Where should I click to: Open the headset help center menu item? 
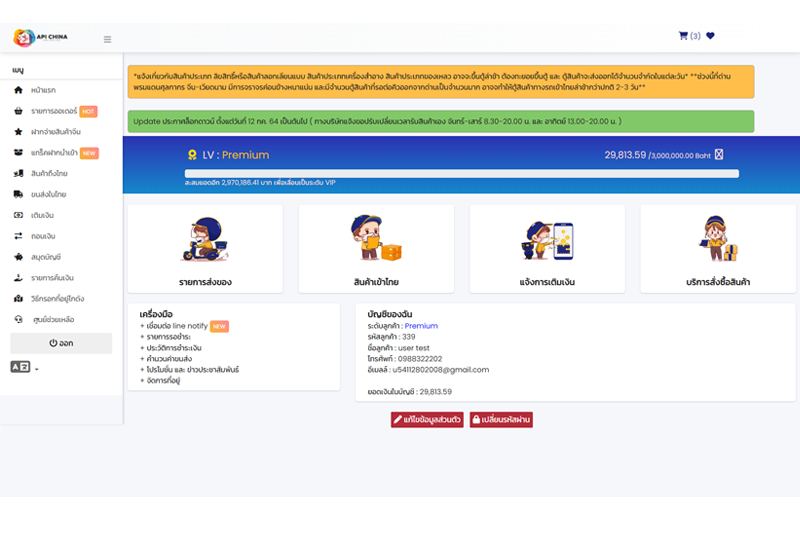click(x=44, y=319)
